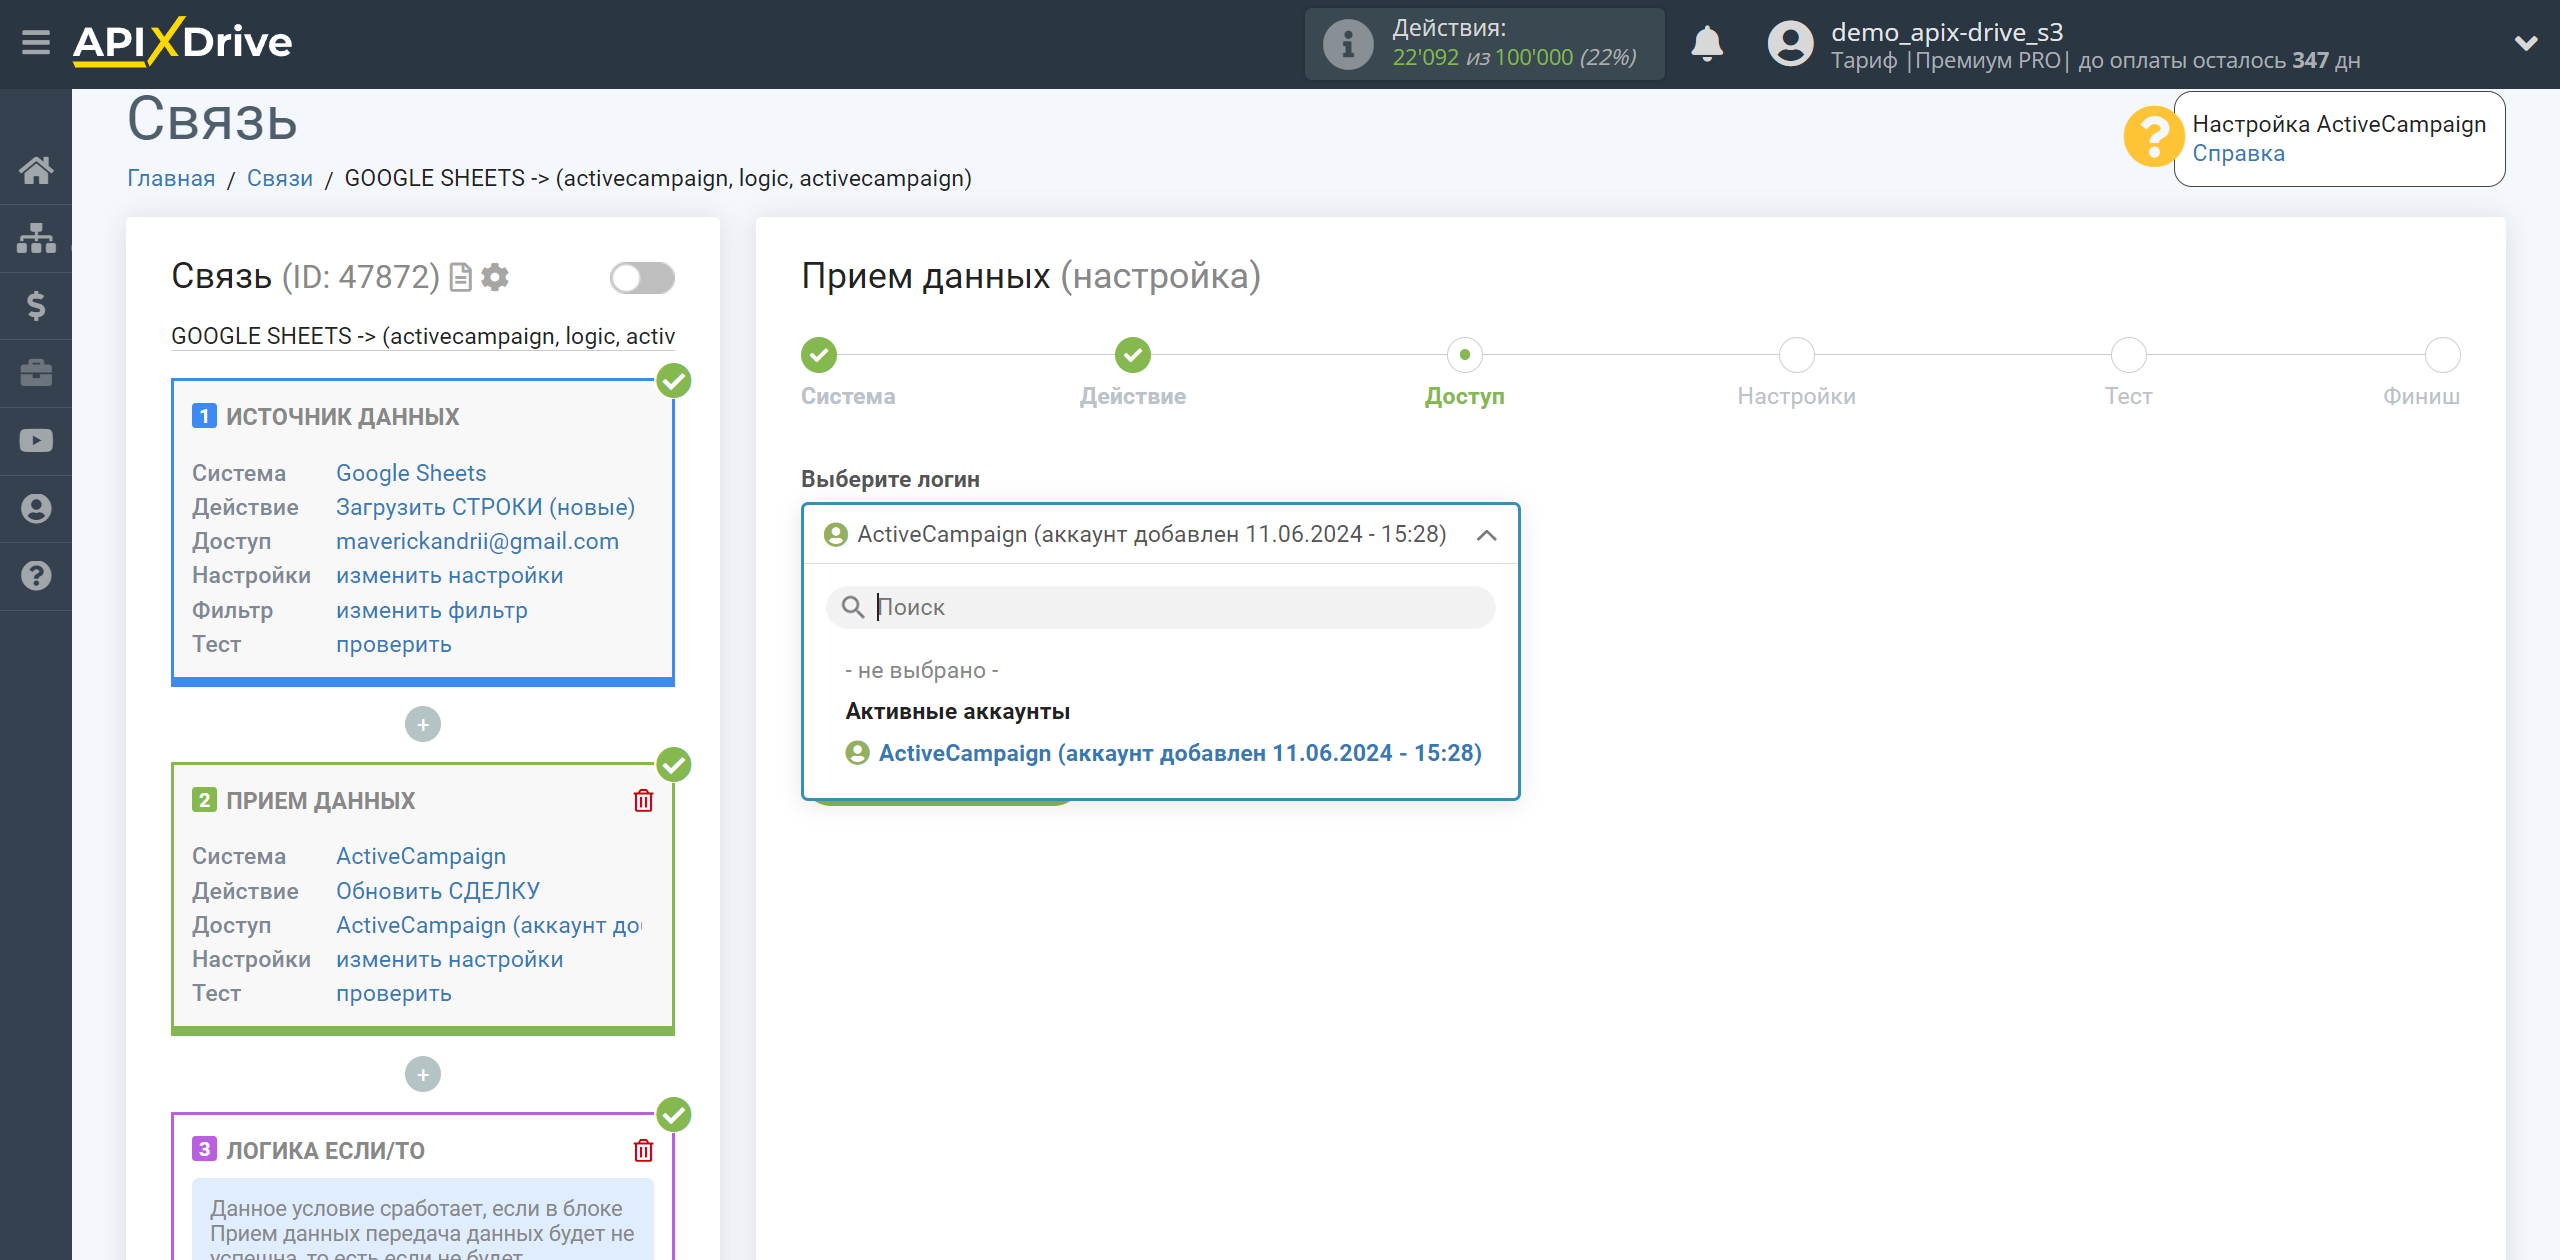This screenshot has width=2560, height=1260.
Task: Delete the ПРИЕМ ДАННЫХ block
Action: pyautogui.click(x=643, y=800)
